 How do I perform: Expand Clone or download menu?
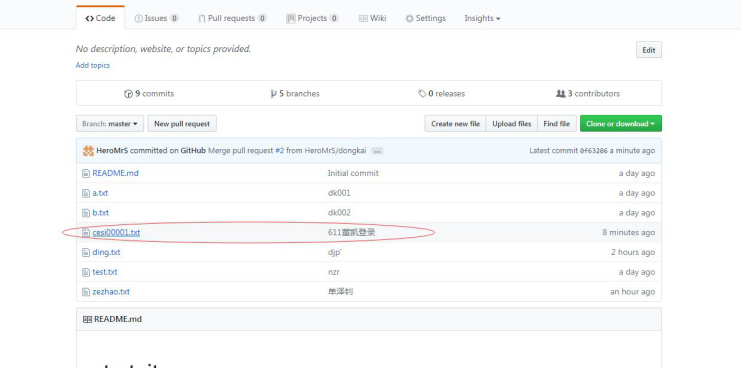point(620,124)
